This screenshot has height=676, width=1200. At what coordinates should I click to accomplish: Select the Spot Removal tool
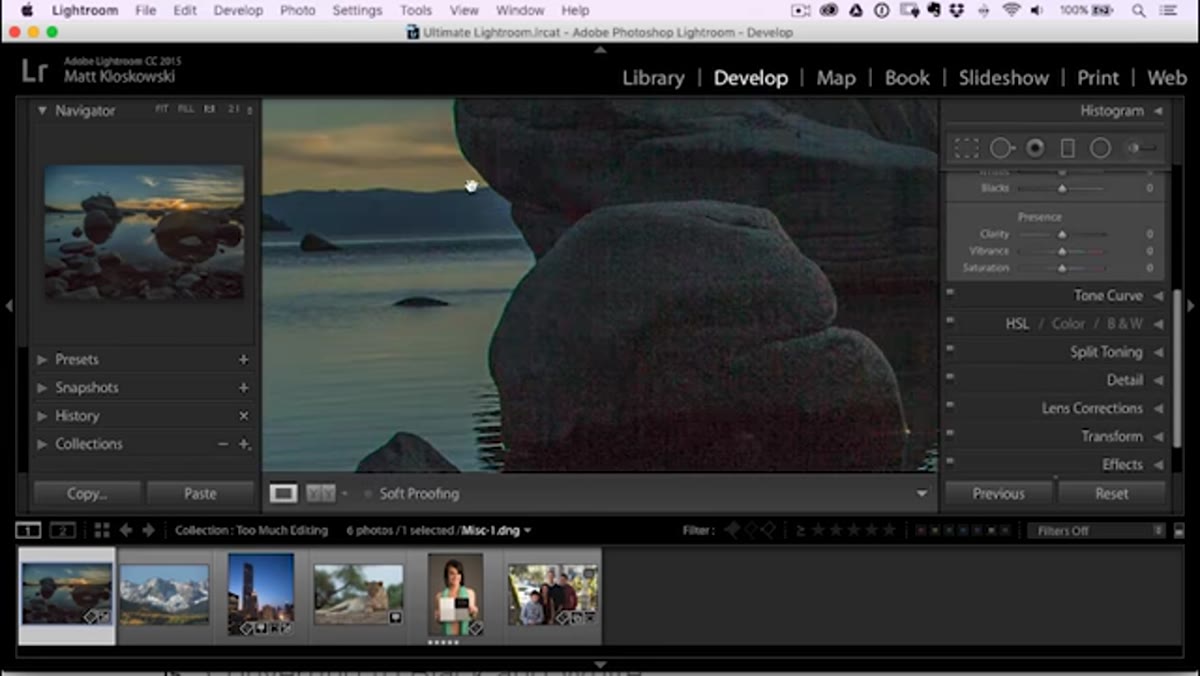pyautogui.click(x=1002, y=148)
